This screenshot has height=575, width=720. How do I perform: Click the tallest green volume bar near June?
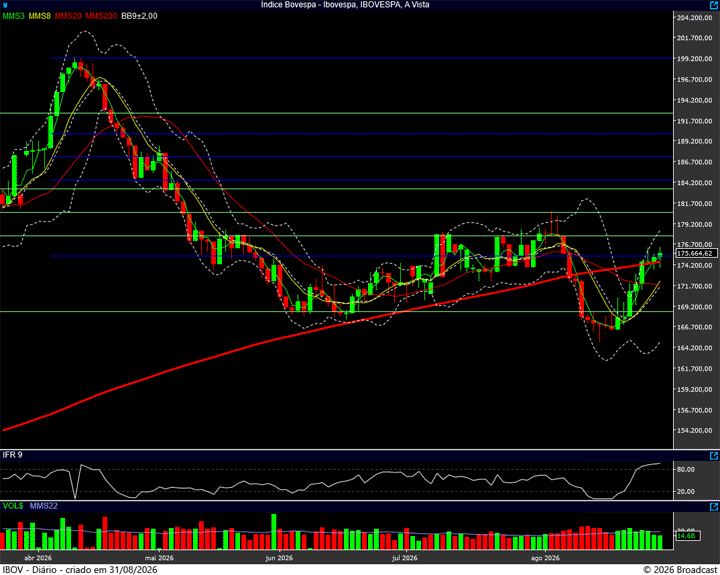pyautogui.click(x=274, y=531)
